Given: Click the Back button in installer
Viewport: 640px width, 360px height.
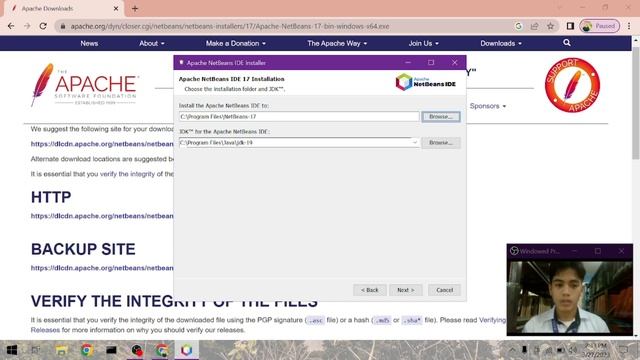Looking at the screenshot, I should 370,290.
